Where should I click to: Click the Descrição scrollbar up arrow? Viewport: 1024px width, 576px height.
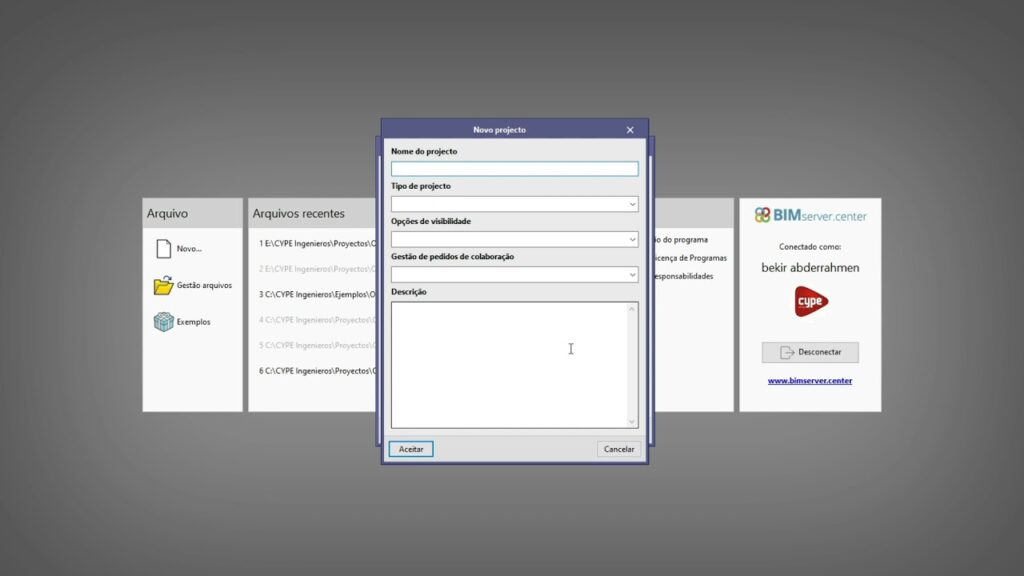[632, 309]
